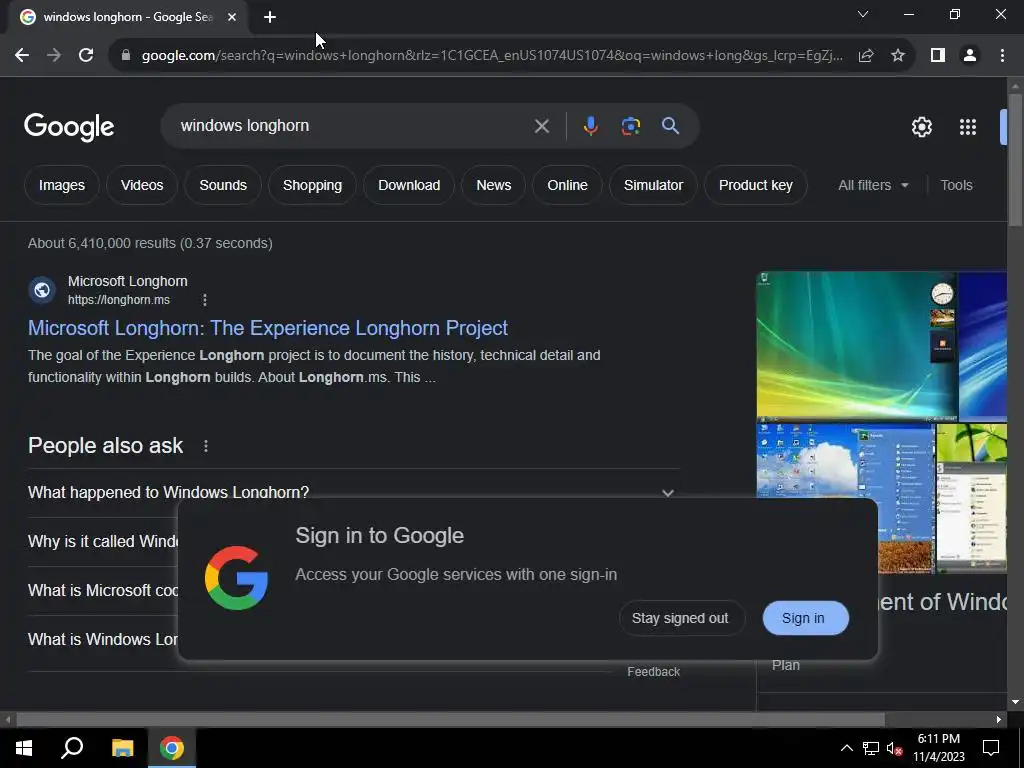Open the longhorn.ms result options menu
Image resolution: width=1024 pixels, height=768 pixels.
[x=204, y=300]
